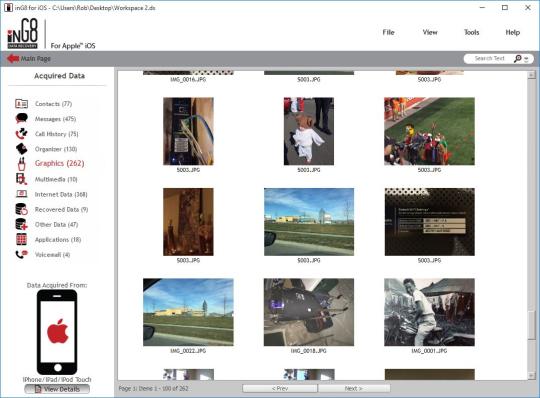Click inside the Search Text field
The width and height of the screenshot is (540, 398).
pyautogui.click(x=489, y=59)
